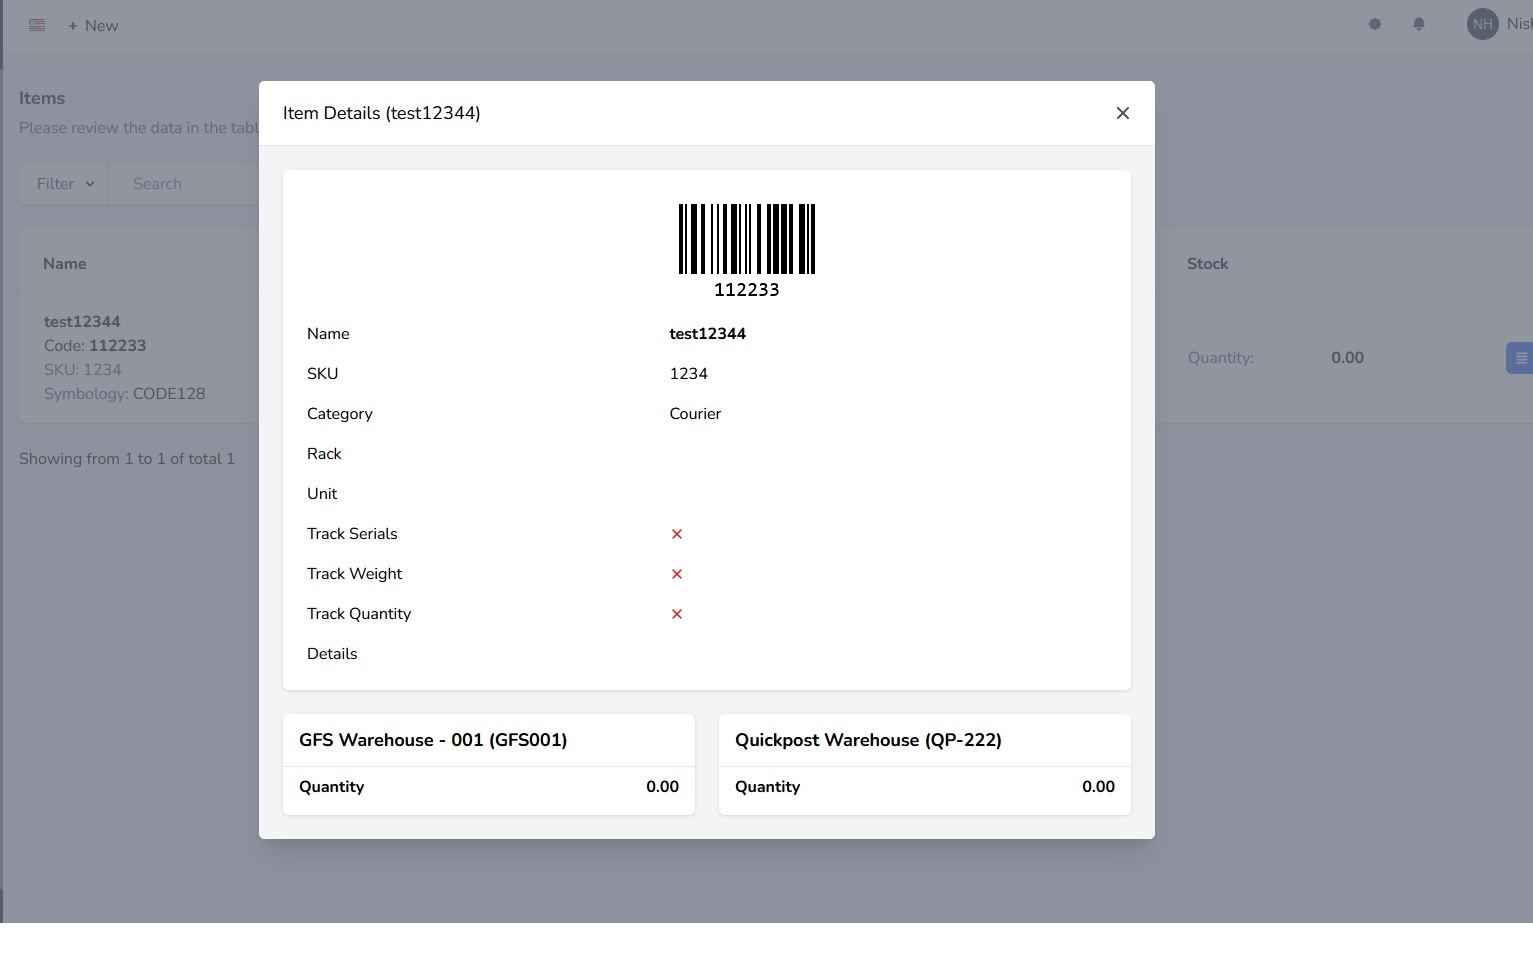Open the settings gear icon
Screen dimensions: 1533x965
pyautogui.click(x=1375, y=24)
